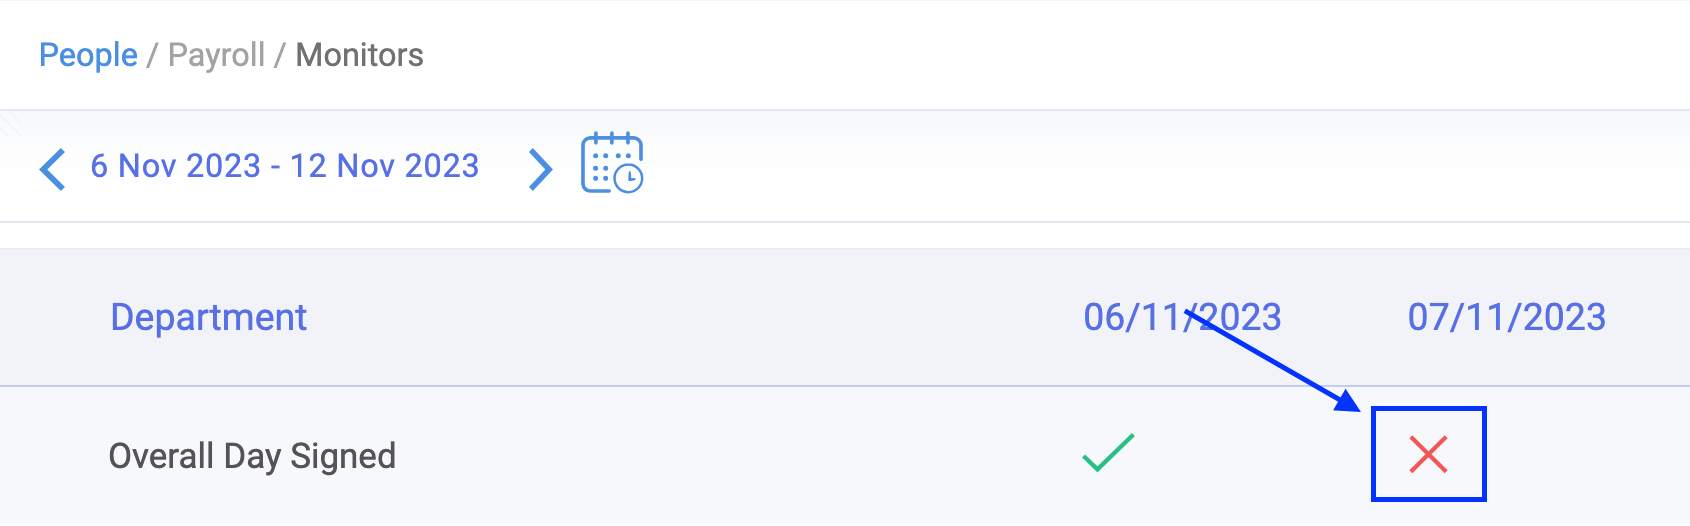Click the green checkmark under 06/11/2023
This screenshot has width=1690, height=526.
1108,453
